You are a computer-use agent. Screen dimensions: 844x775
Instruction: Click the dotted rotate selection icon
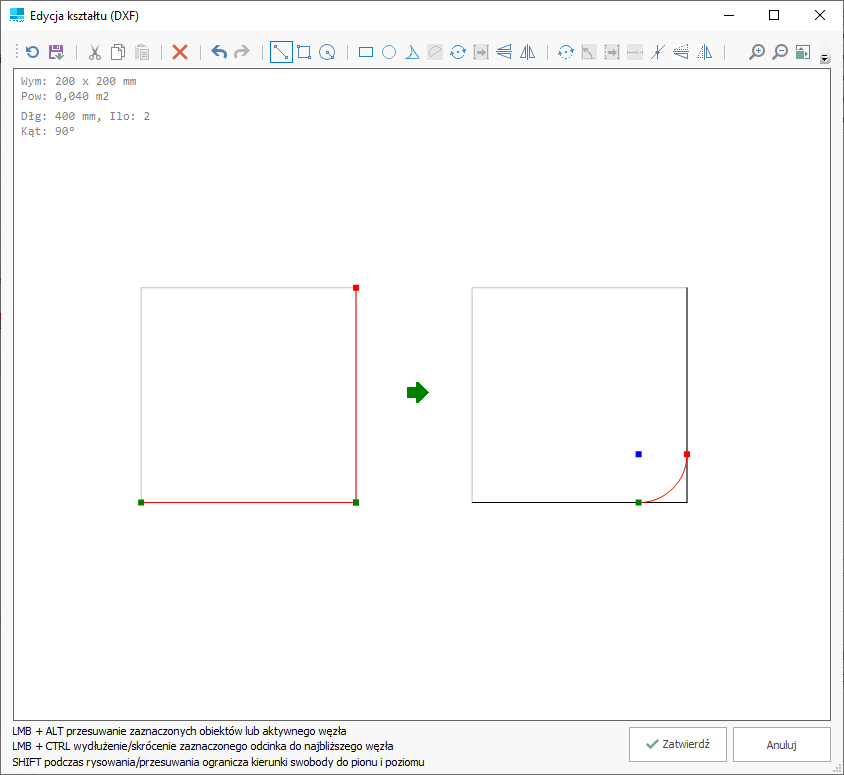tap(566, 52)
